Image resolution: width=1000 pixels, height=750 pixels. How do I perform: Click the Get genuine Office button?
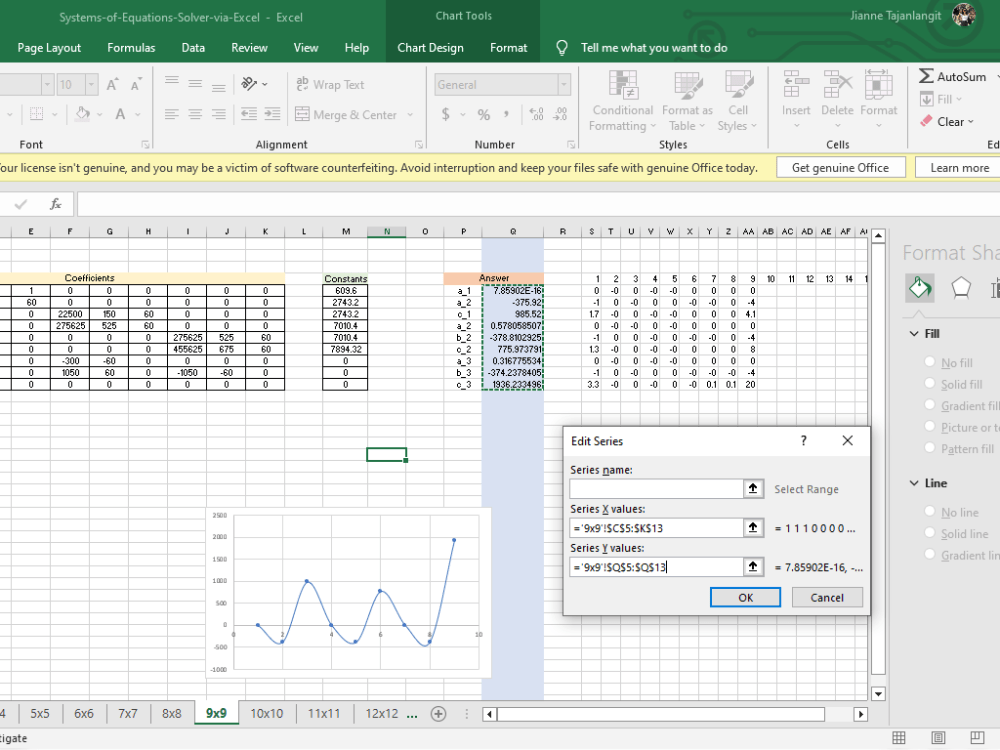tap(841, 168)
